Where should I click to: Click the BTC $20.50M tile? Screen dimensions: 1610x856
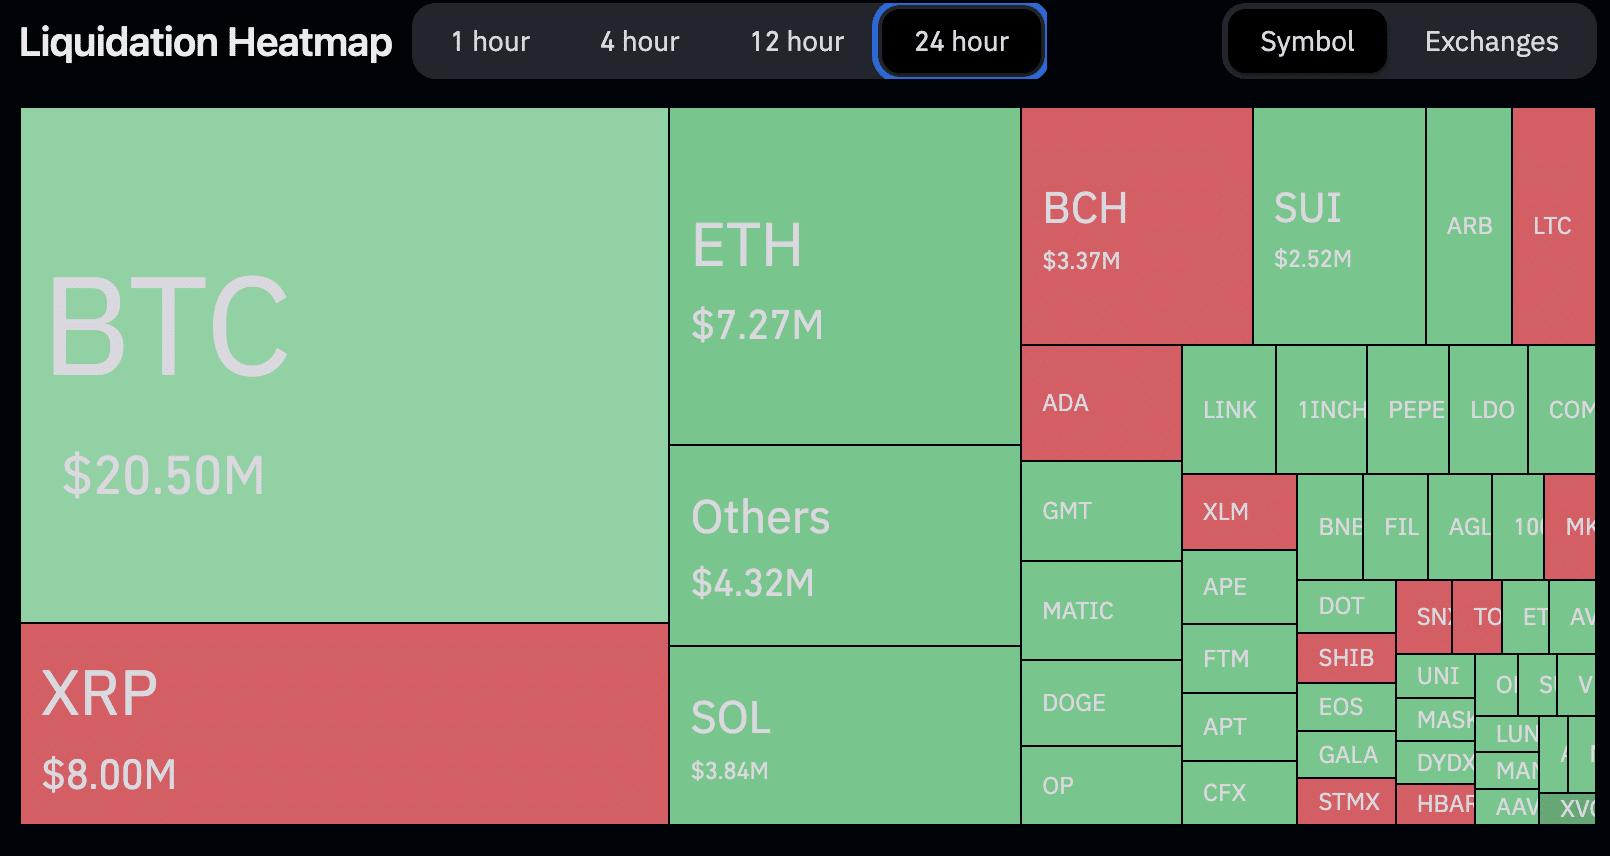point(344,365)
